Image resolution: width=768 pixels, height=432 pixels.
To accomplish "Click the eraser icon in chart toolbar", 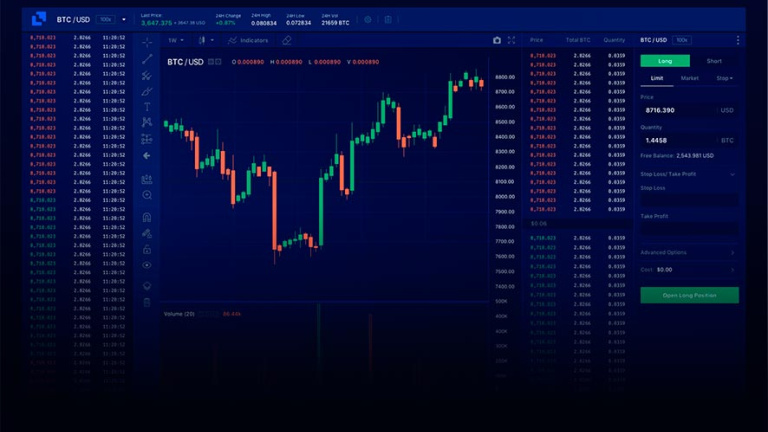I will pos(287,40).
